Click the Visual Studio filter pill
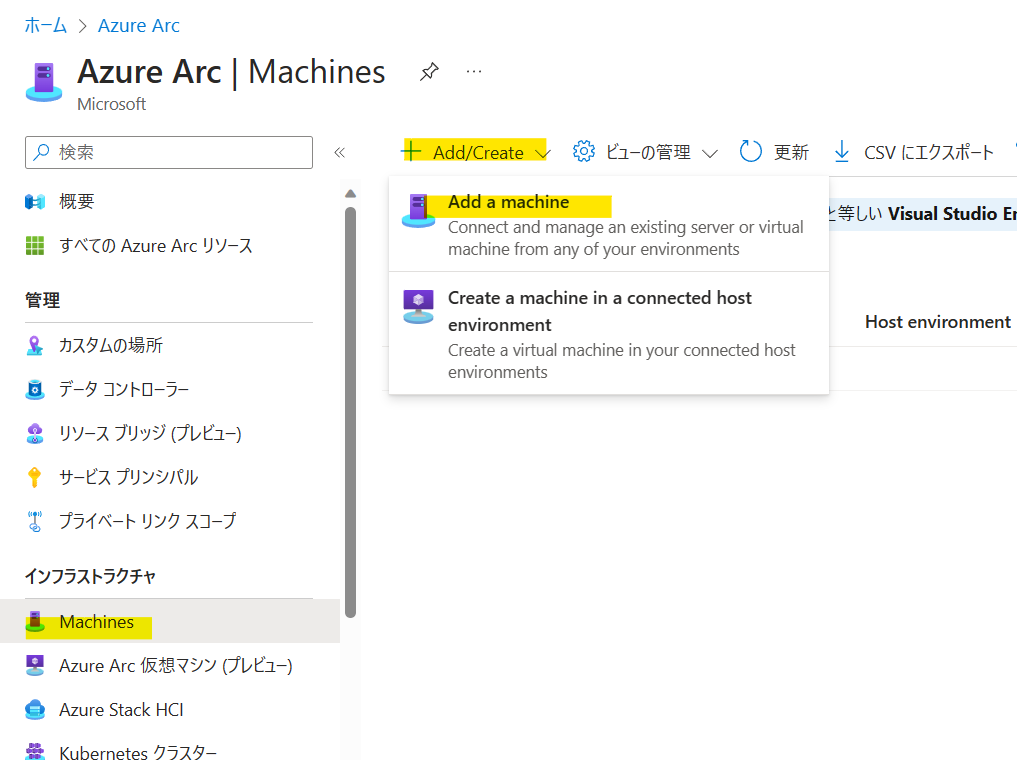 point(922,213)
